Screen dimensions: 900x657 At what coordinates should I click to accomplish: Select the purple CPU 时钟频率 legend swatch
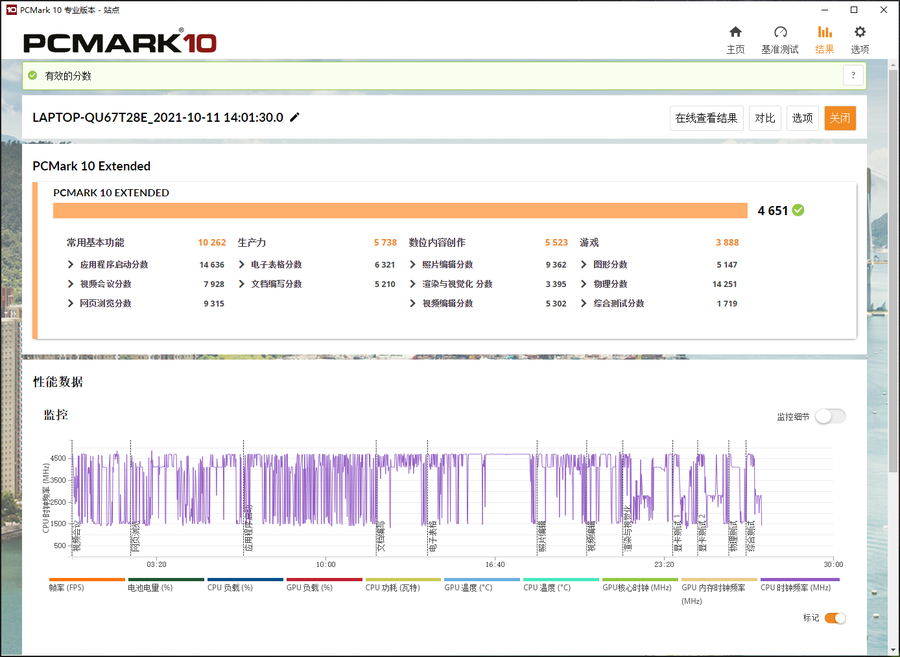click(799, 579)
